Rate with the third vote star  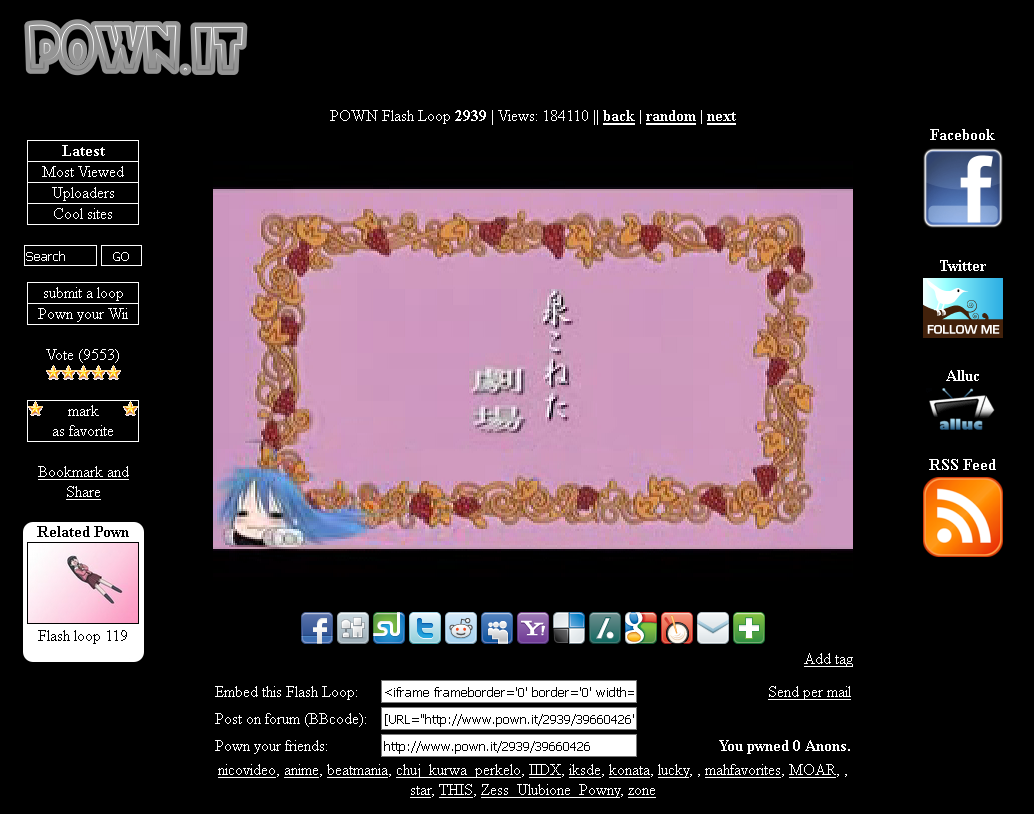coord(83,373)
